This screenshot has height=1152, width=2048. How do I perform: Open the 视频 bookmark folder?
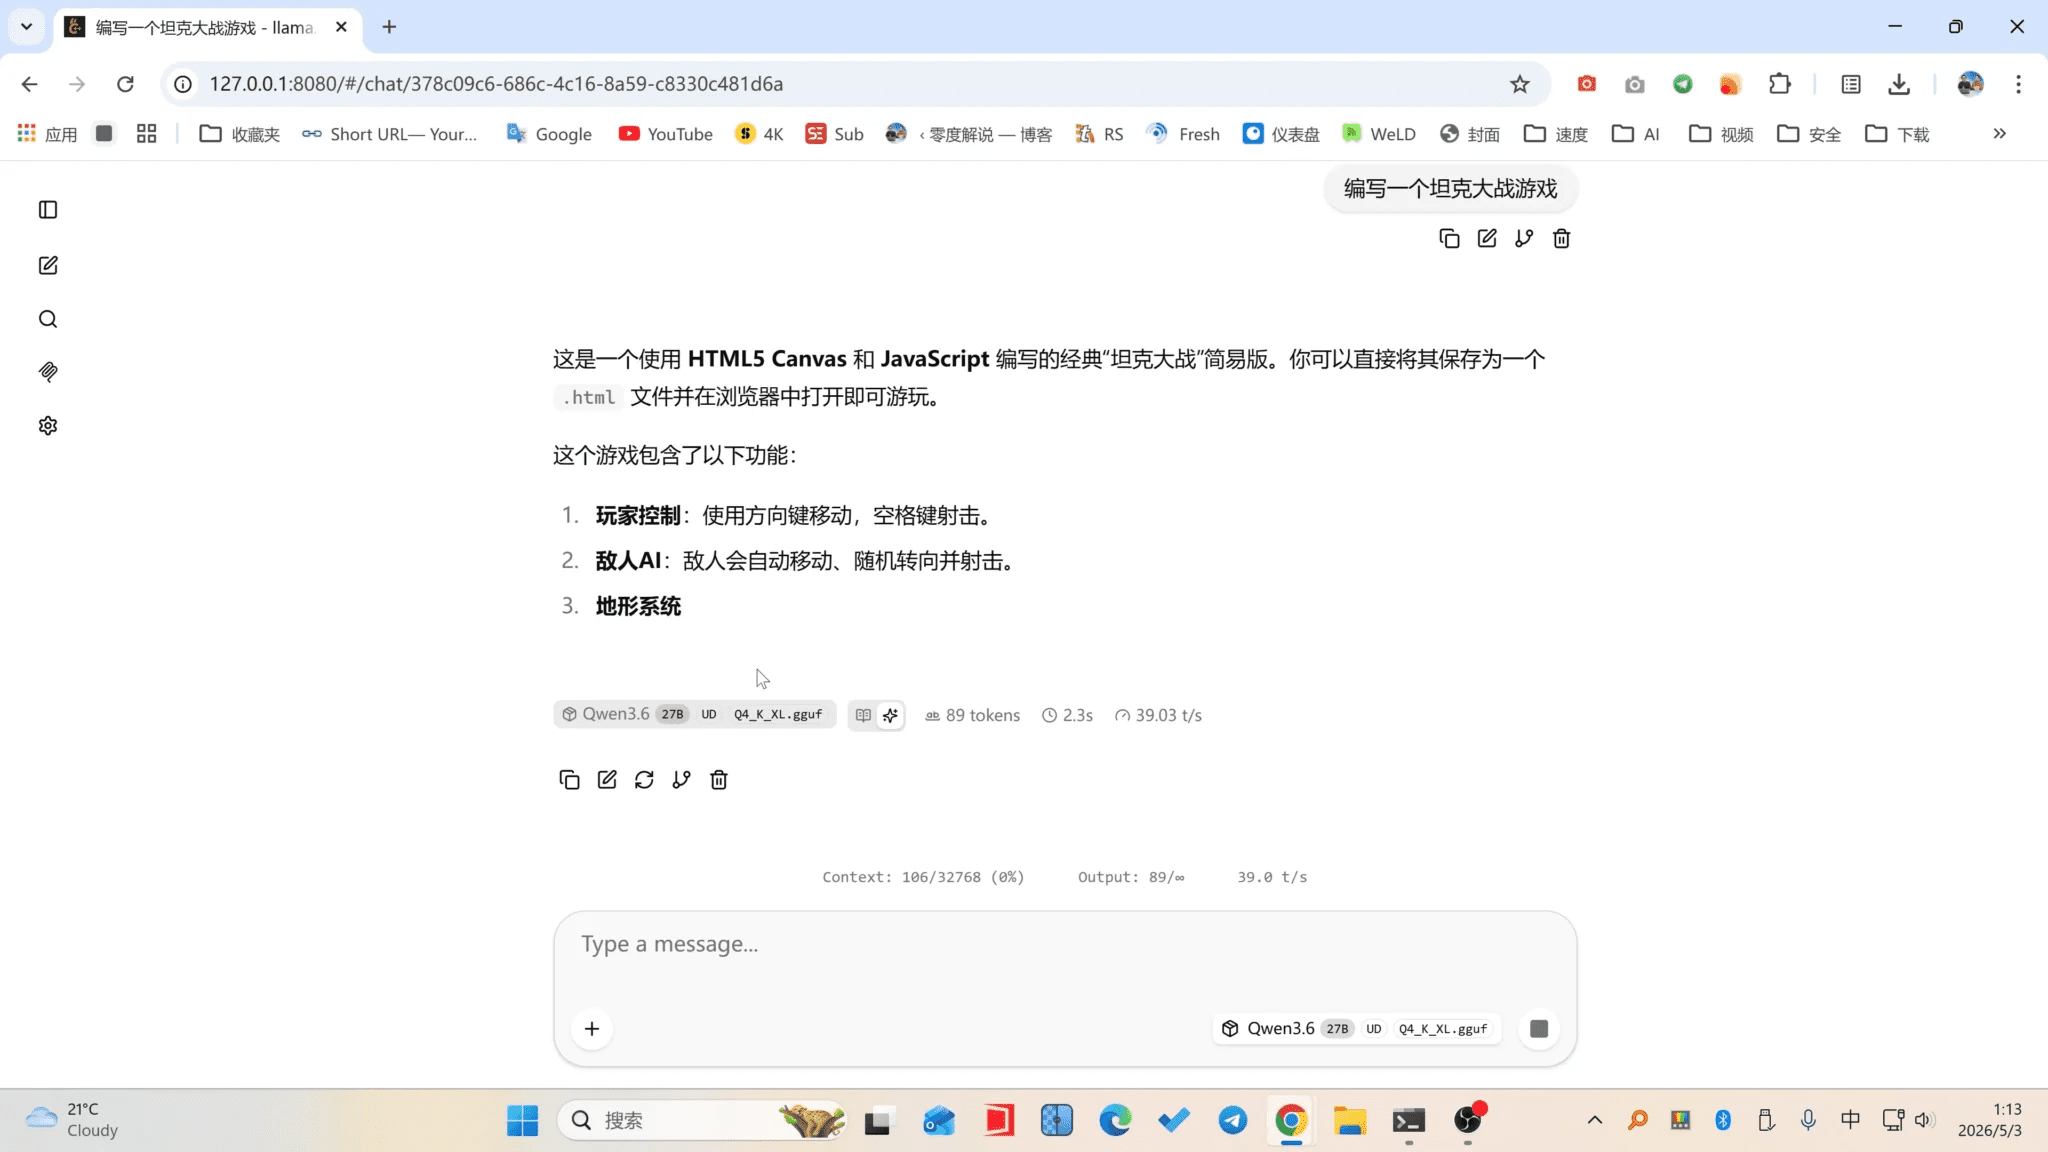tap(1721, 134)
